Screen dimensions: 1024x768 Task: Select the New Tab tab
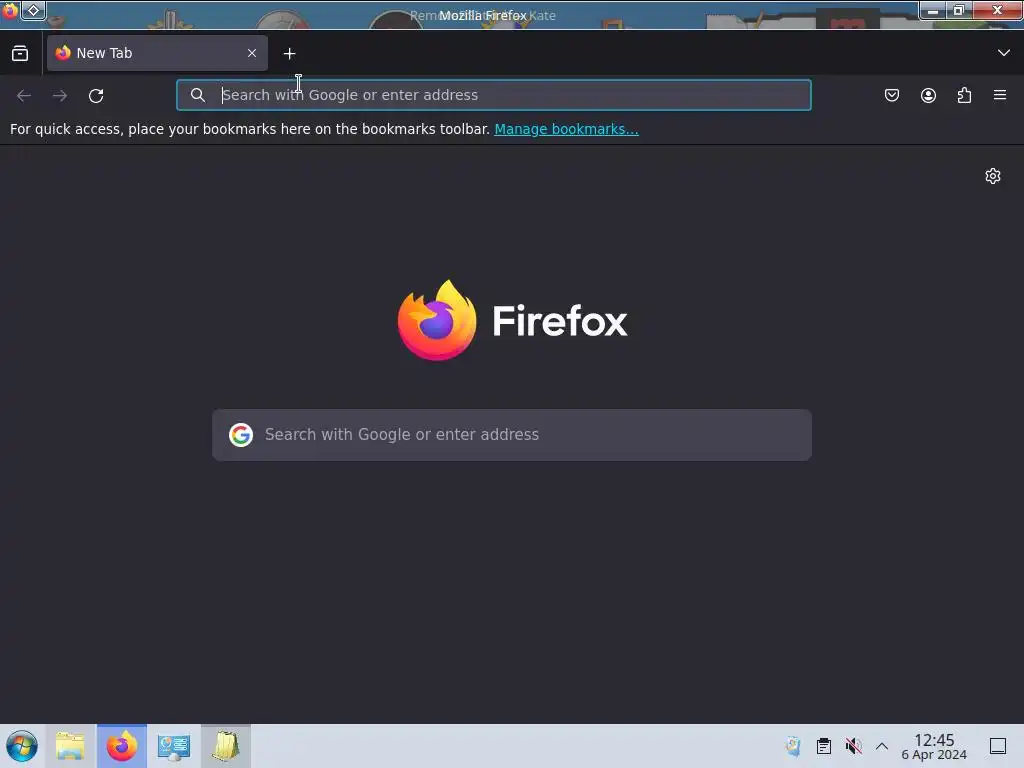click(x=157, y=53)
